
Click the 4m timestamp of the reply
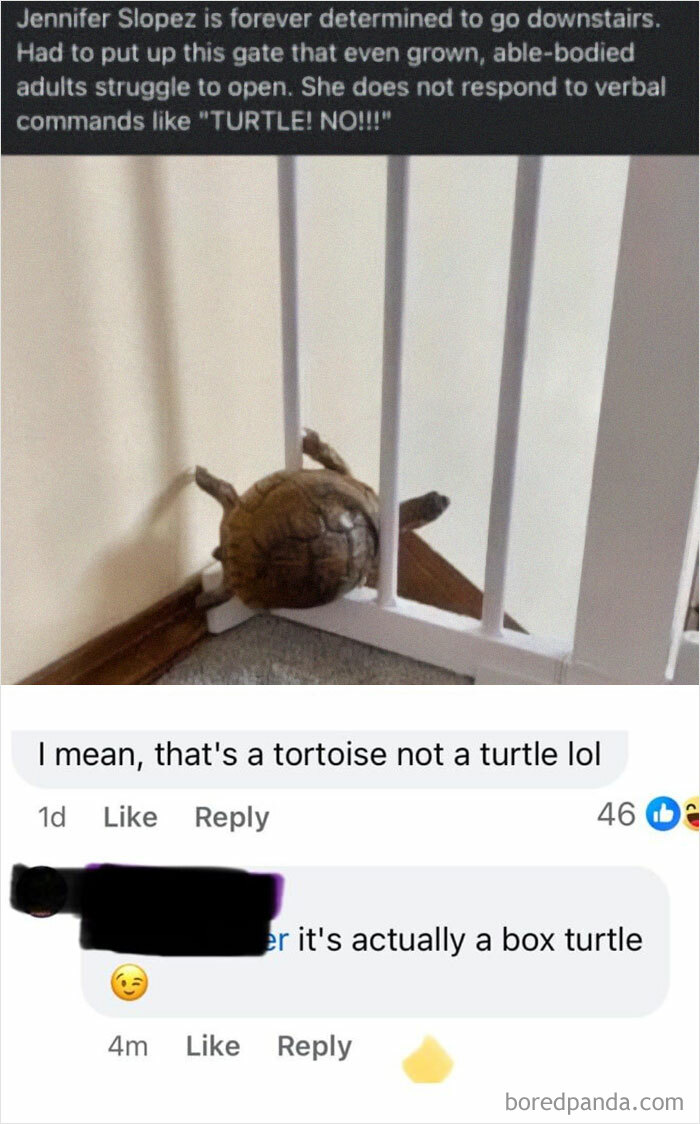click(x=128, y=1046)
